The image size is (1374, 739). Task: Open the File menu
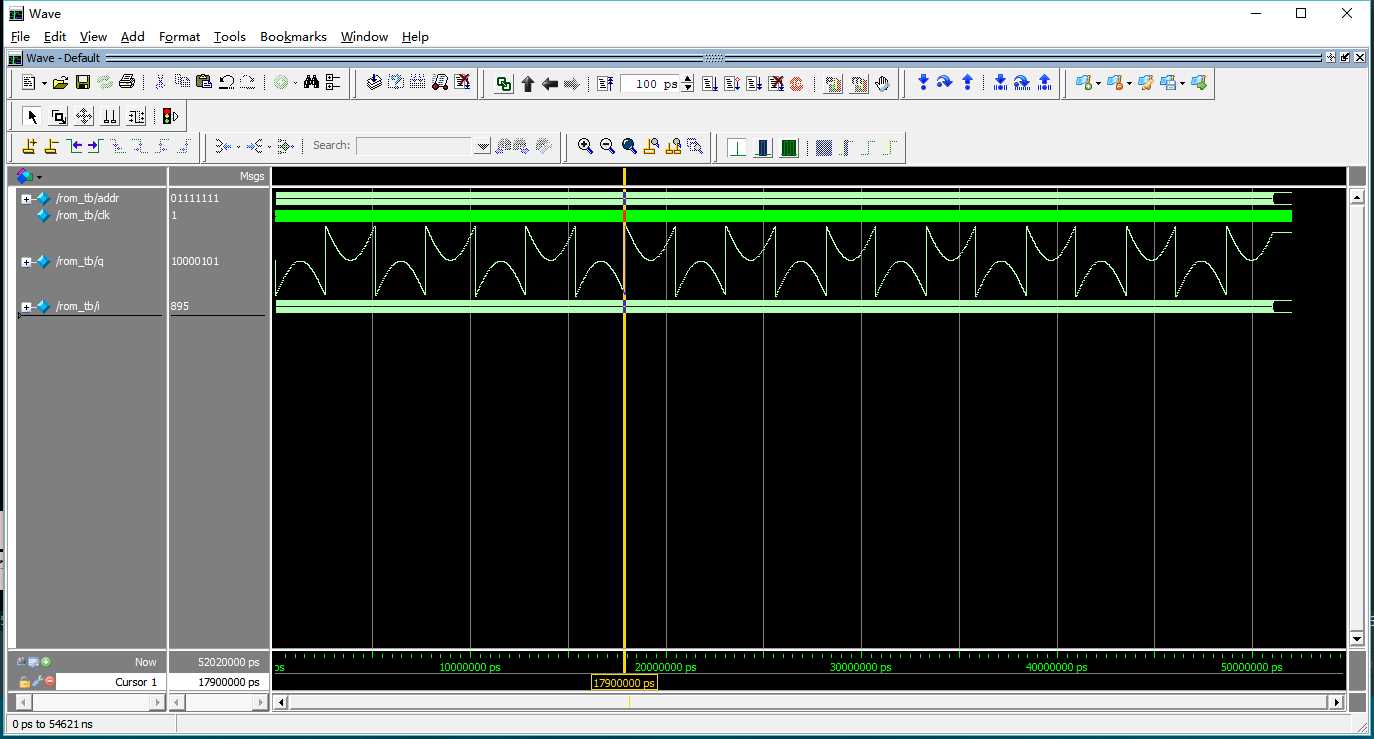click(x=20, y=36)
